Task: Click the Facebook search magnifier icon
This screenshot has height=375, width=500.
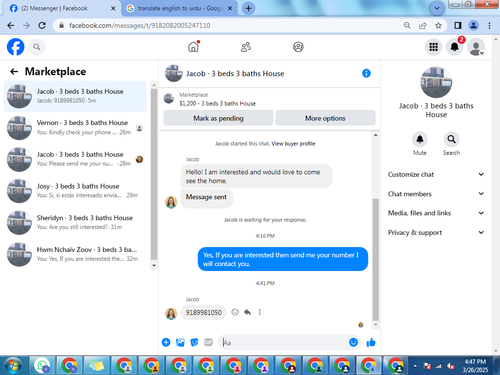Action: point(37,47)
